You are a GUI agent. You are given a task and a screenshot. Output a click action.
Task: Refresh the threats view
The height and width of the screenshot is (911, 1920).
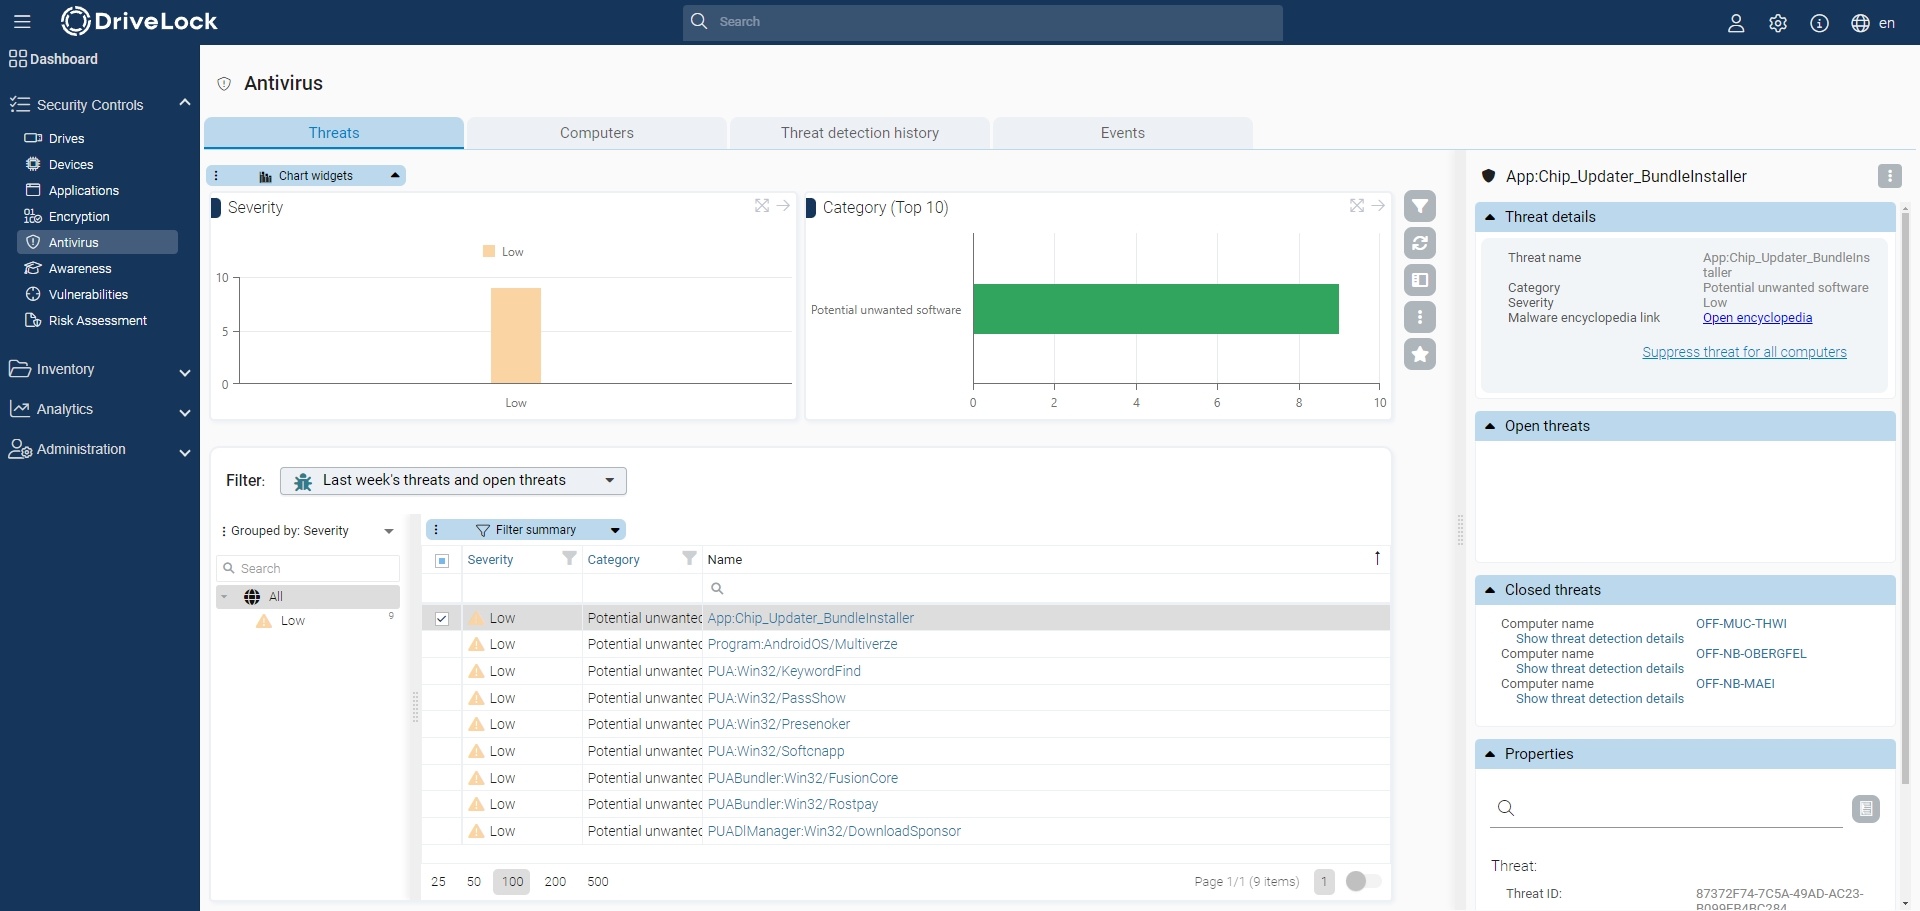coord(1420,243)
